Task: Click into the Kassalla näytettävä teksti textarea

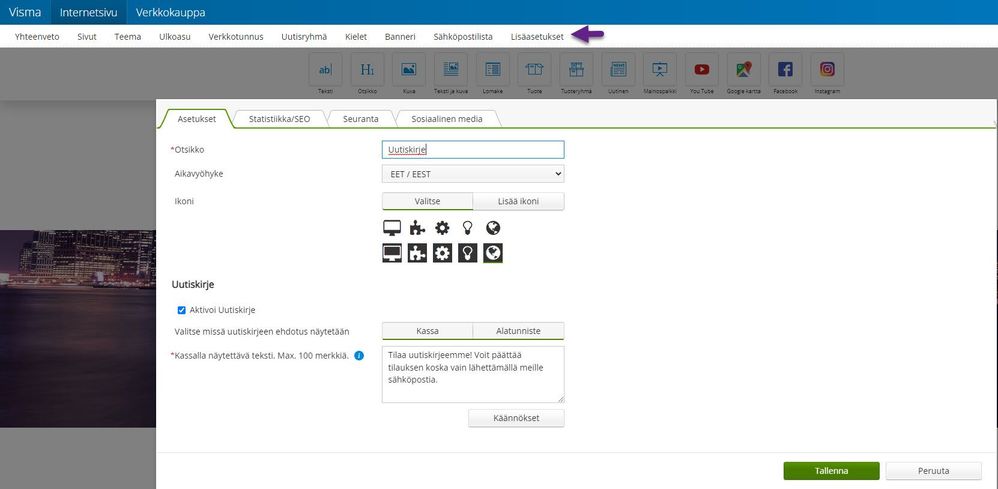Action: 473,374
